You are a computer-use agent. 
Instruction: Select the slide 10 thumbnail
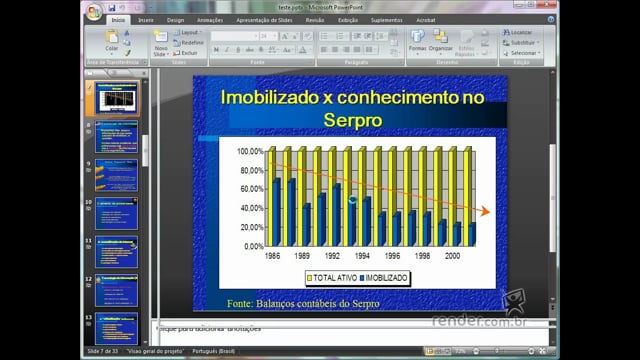(x=116, y=213)
